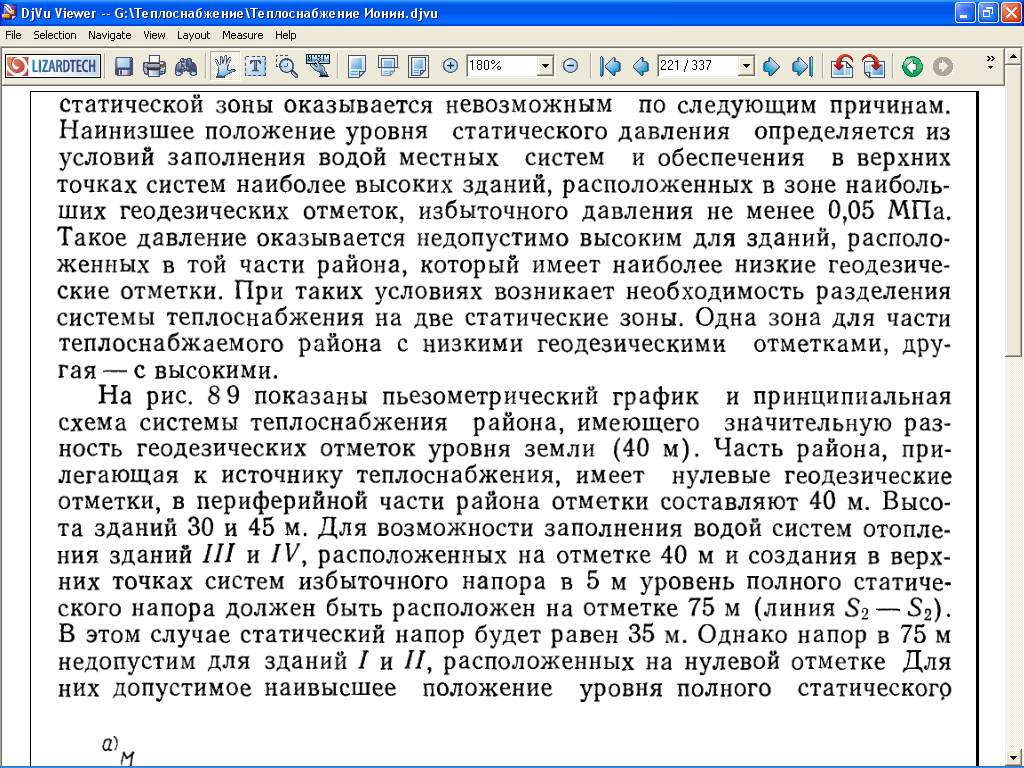Click the DjVu Viewer title bar icon

click(x=9, y=12)
